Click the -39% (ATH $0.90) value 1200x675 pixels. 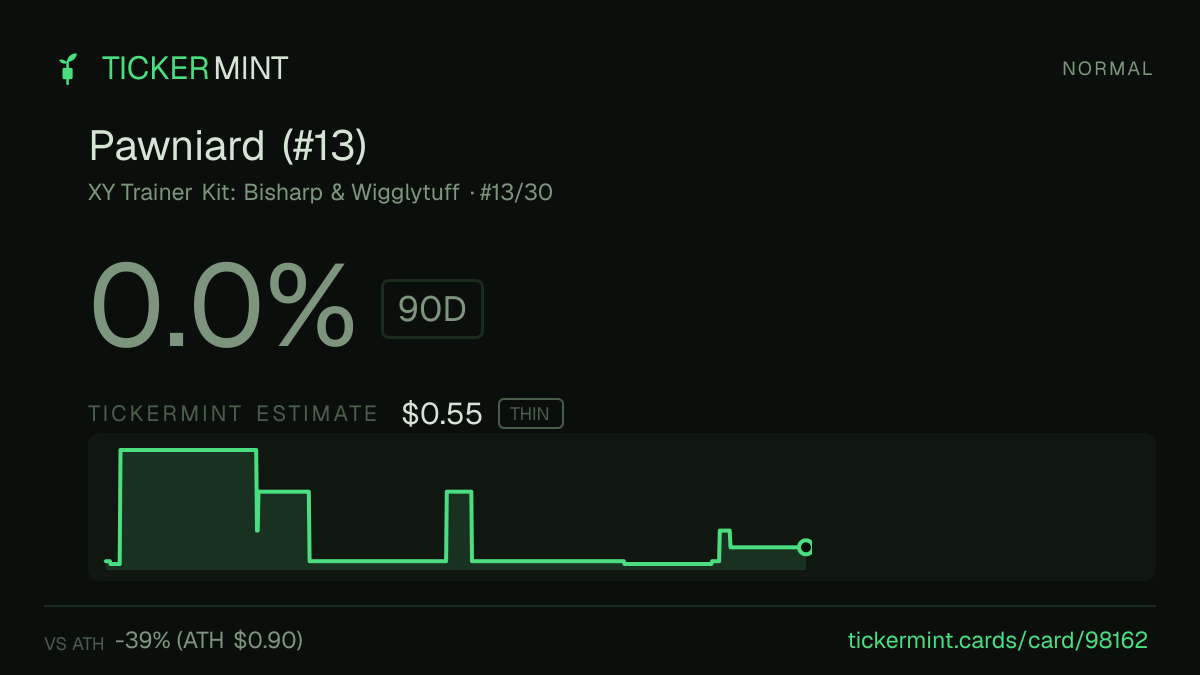(209, 640)
